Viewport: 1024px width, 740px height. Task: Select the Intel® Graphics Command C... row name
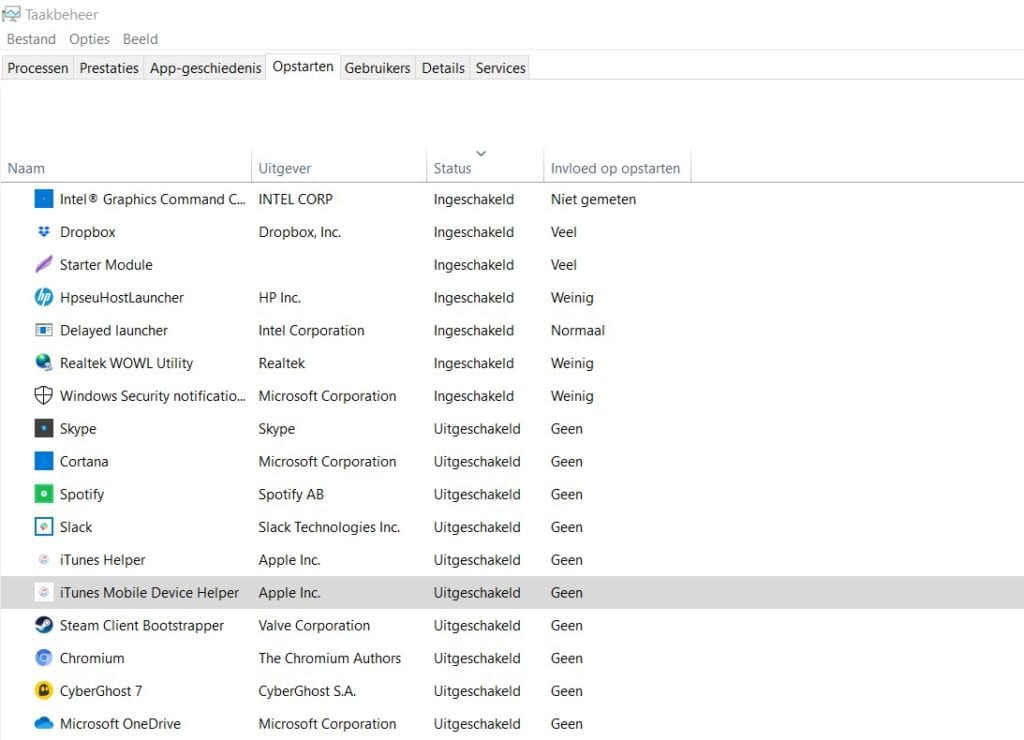[x=153, y=199]
